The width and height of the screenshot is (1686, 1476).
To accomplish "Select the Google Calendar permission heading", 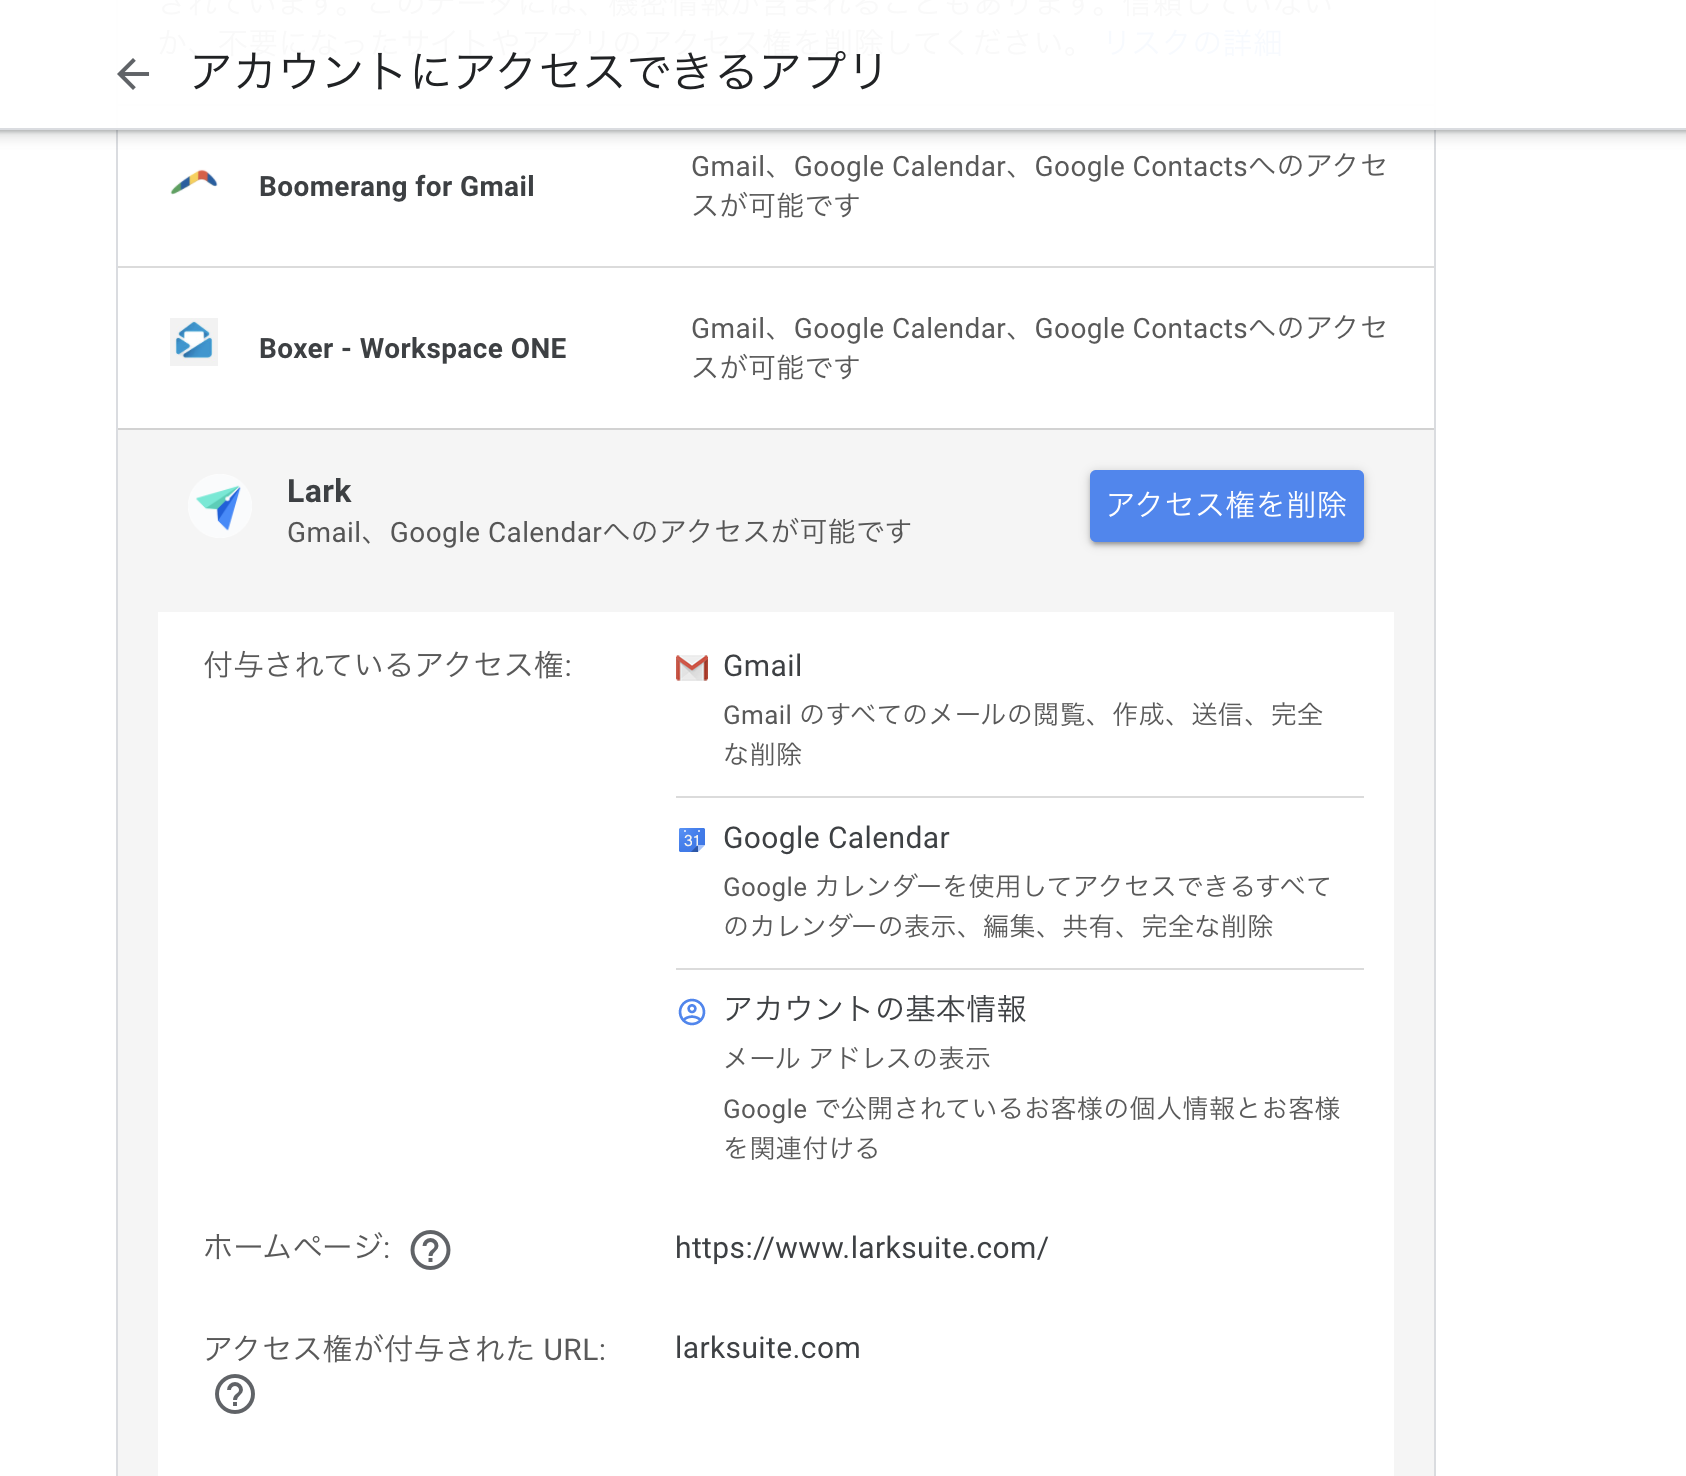I will (x=836, y=838).
